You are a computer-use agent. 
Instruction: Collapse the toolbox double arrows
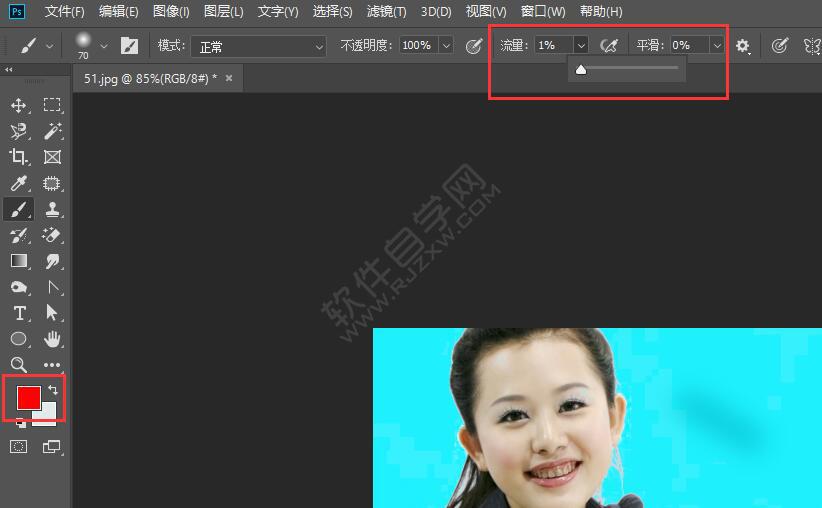(8, 69)
